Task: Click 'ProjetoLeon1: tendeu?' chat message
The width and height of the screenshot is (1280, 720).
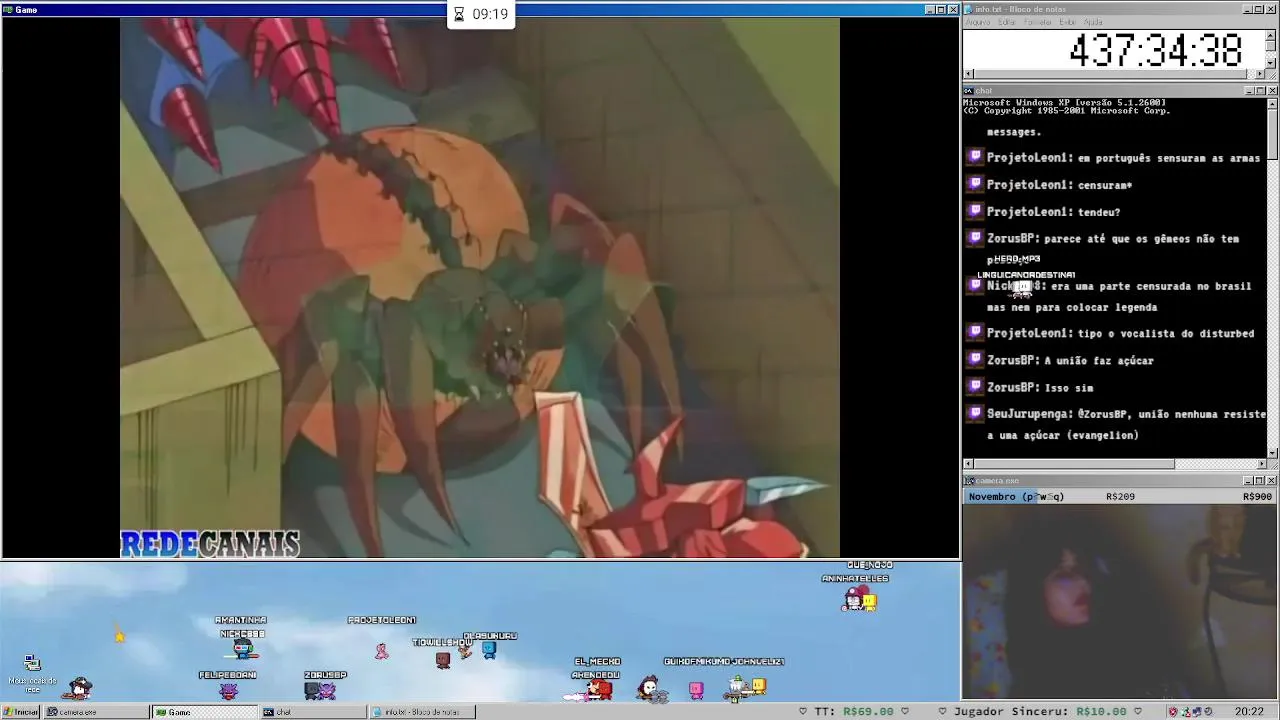Action: point(1053,212)
